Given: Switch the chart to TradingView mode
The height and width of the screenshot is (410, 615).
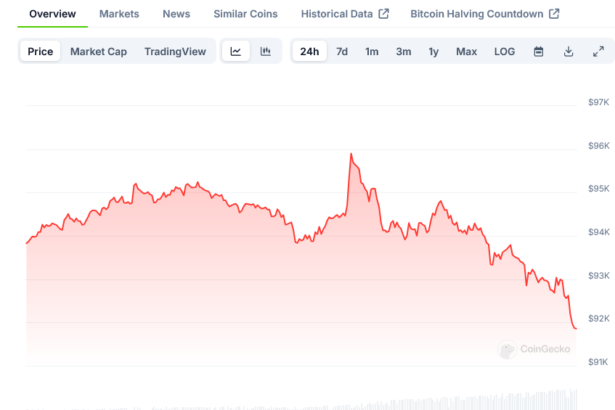Looking at the screenshot, I should (x=175, y=51).
